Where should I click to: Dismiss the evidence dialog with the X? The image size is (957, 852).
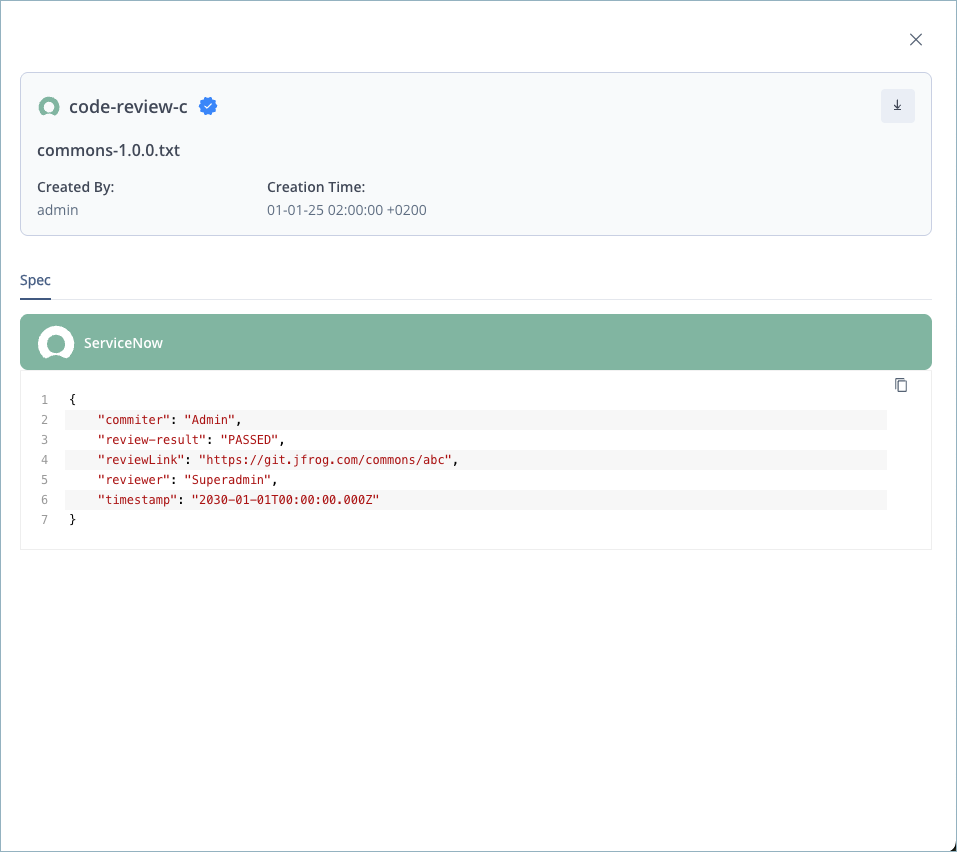(916, 39)
